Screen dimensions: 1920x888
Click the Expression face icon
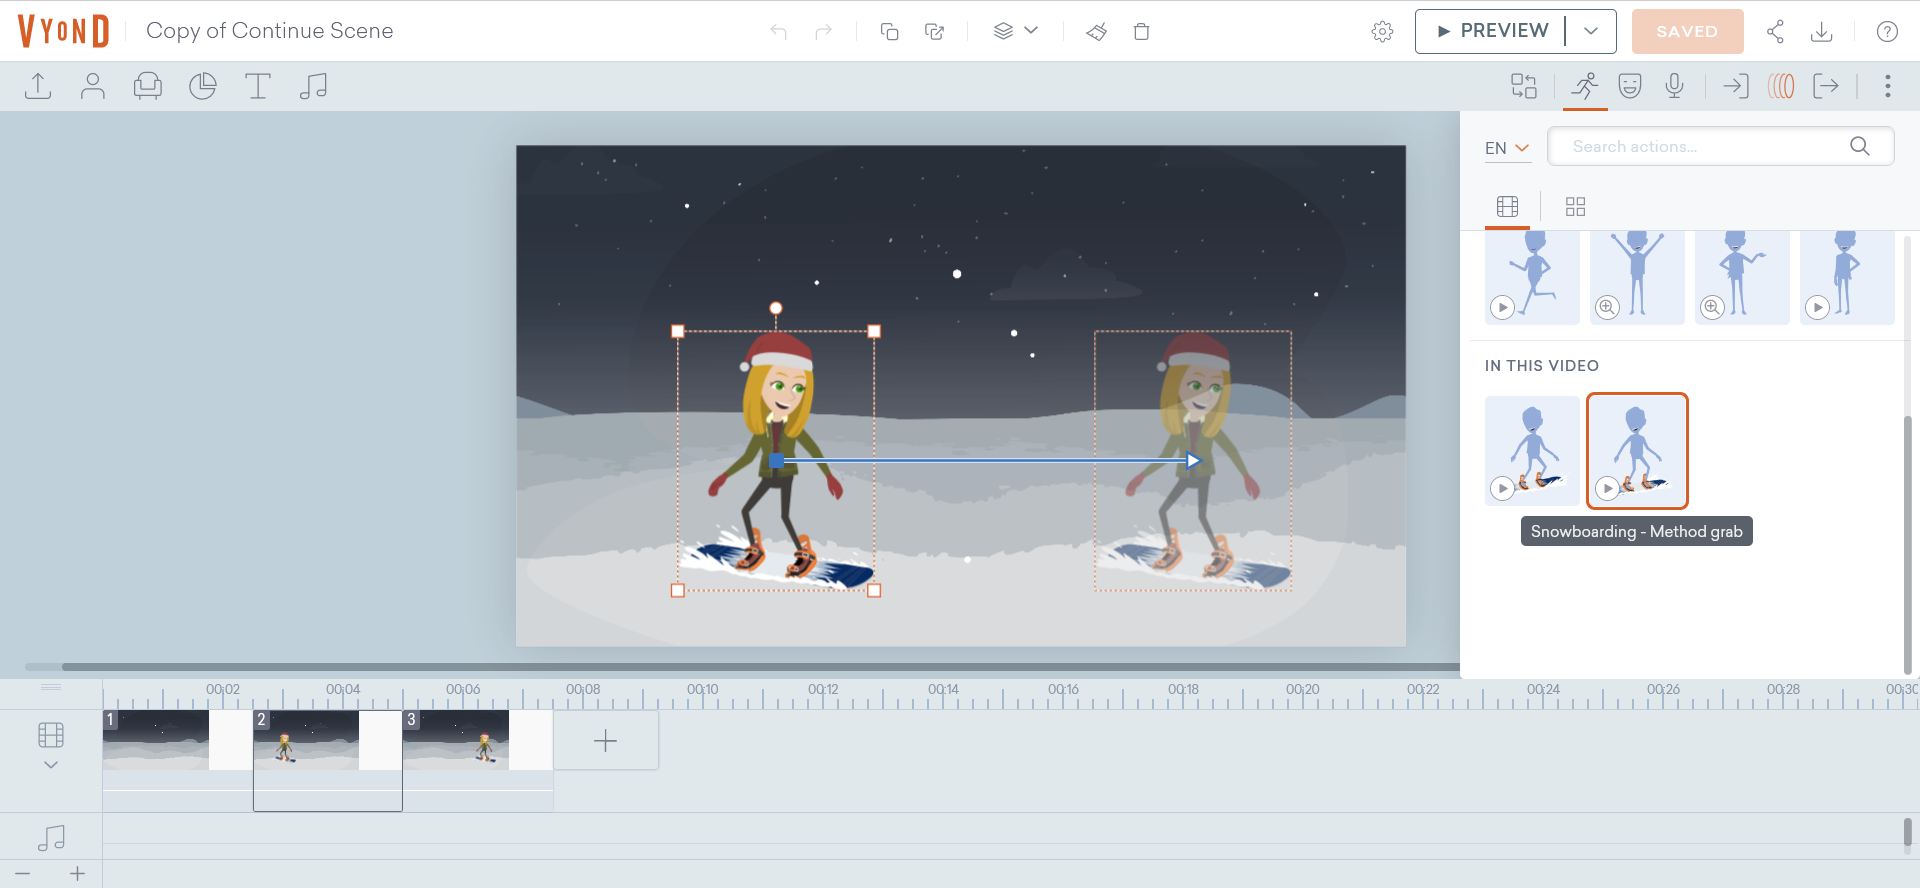tap(1630, 86)
